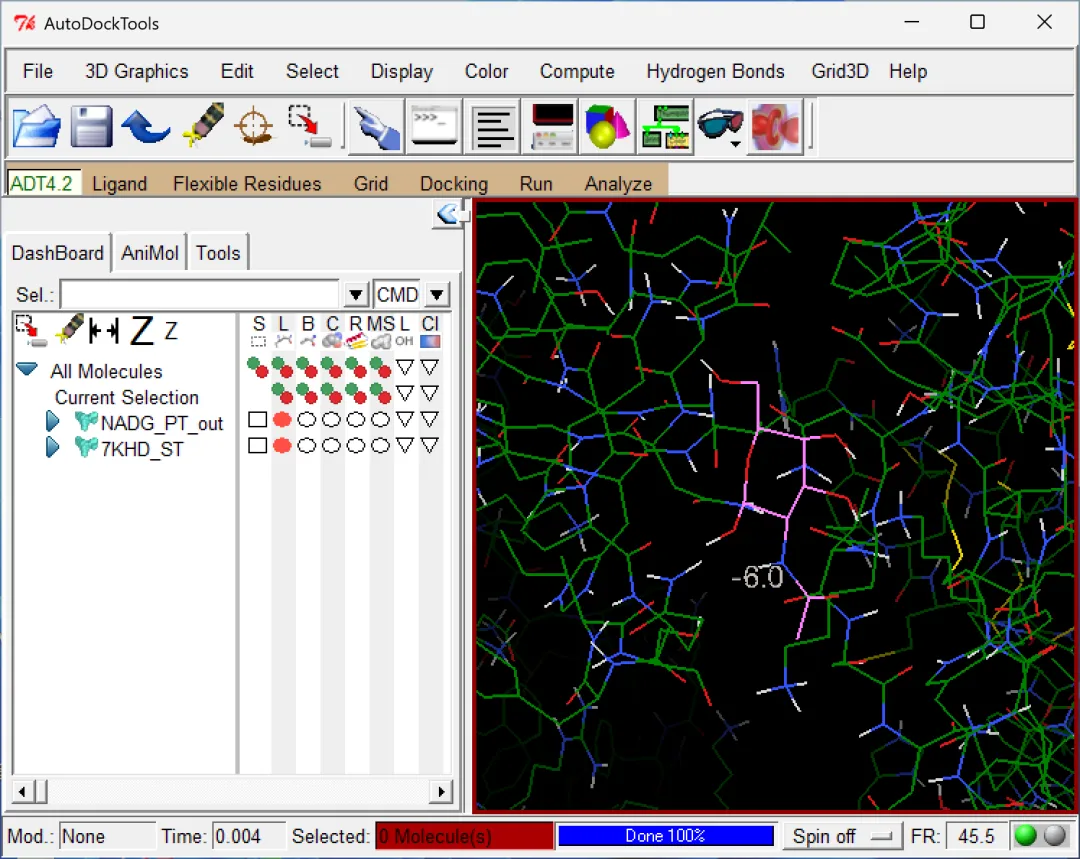
Task: Collapse the All Molecules tree arrow
Action: (27, 369)
